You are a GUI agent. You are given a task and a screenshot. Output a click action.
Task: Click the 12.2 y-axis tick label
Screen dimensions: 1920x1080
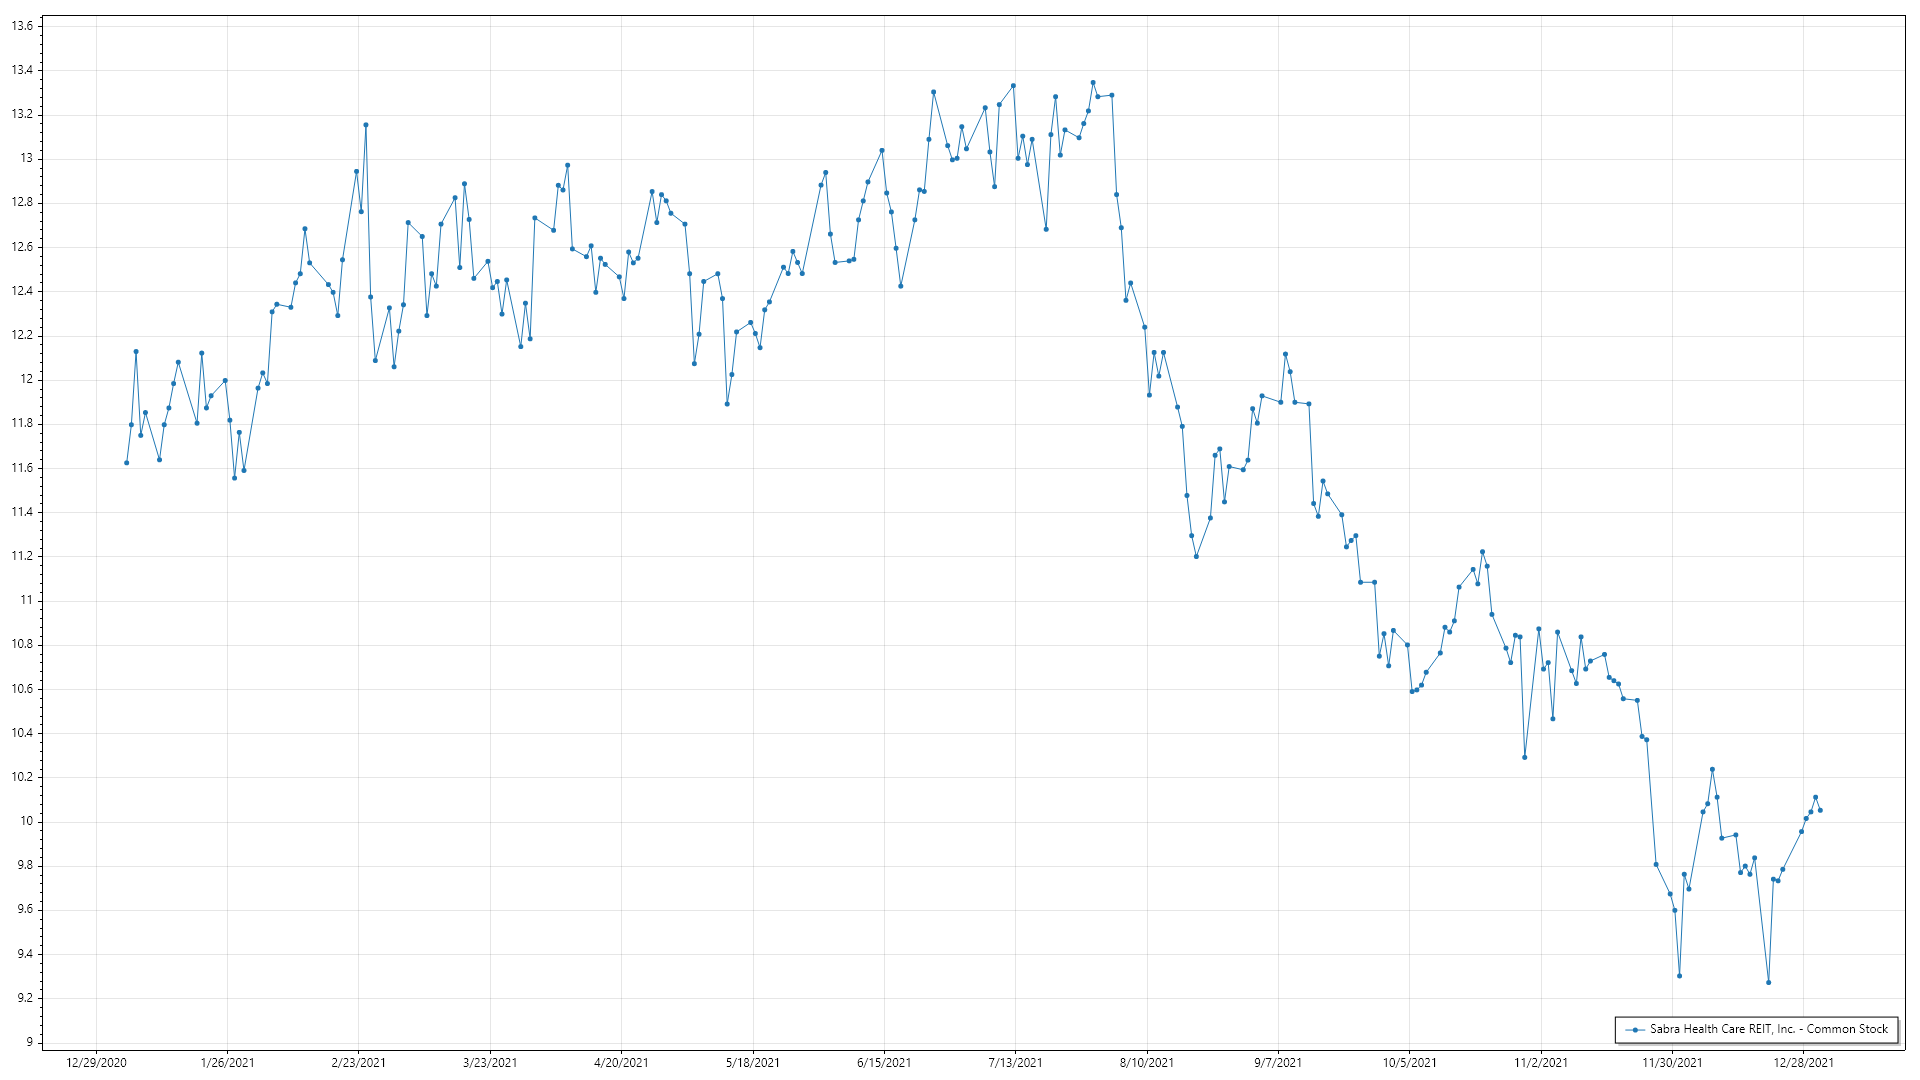tap(22, 335)
